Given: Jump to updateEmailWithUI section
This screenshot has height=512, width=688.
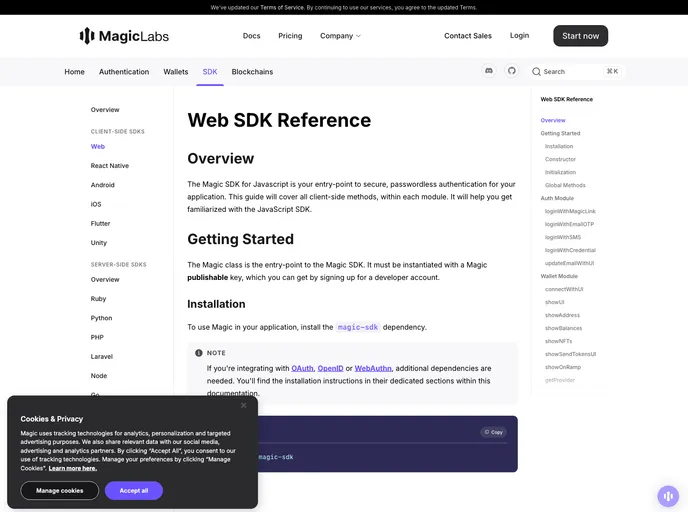Looking at the screenshot, I should tap(570, 263).
